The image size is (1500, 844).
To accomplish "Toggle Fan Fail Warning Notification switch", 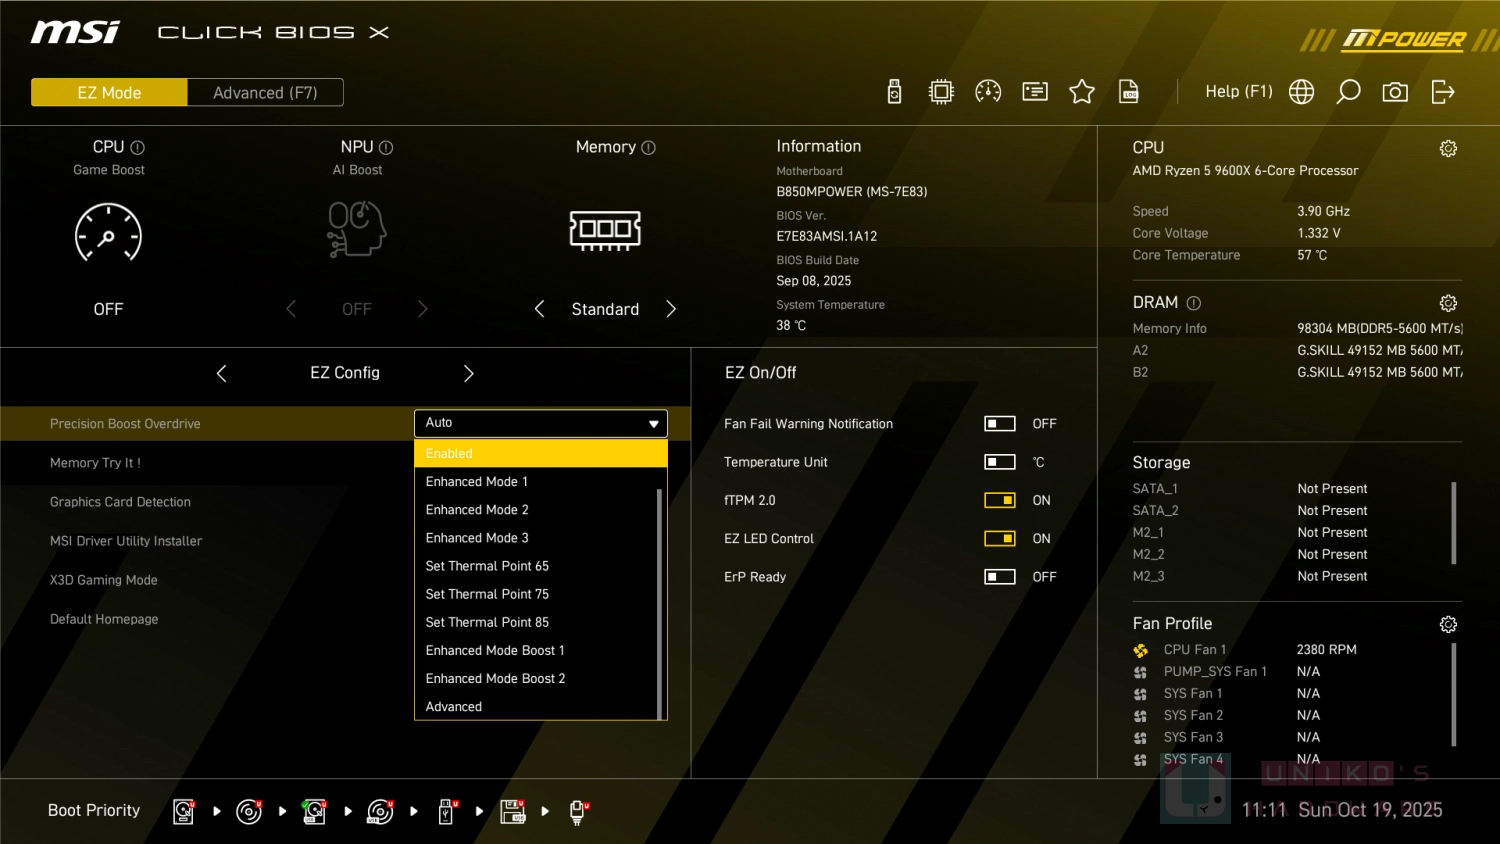I will click(999, 424).
